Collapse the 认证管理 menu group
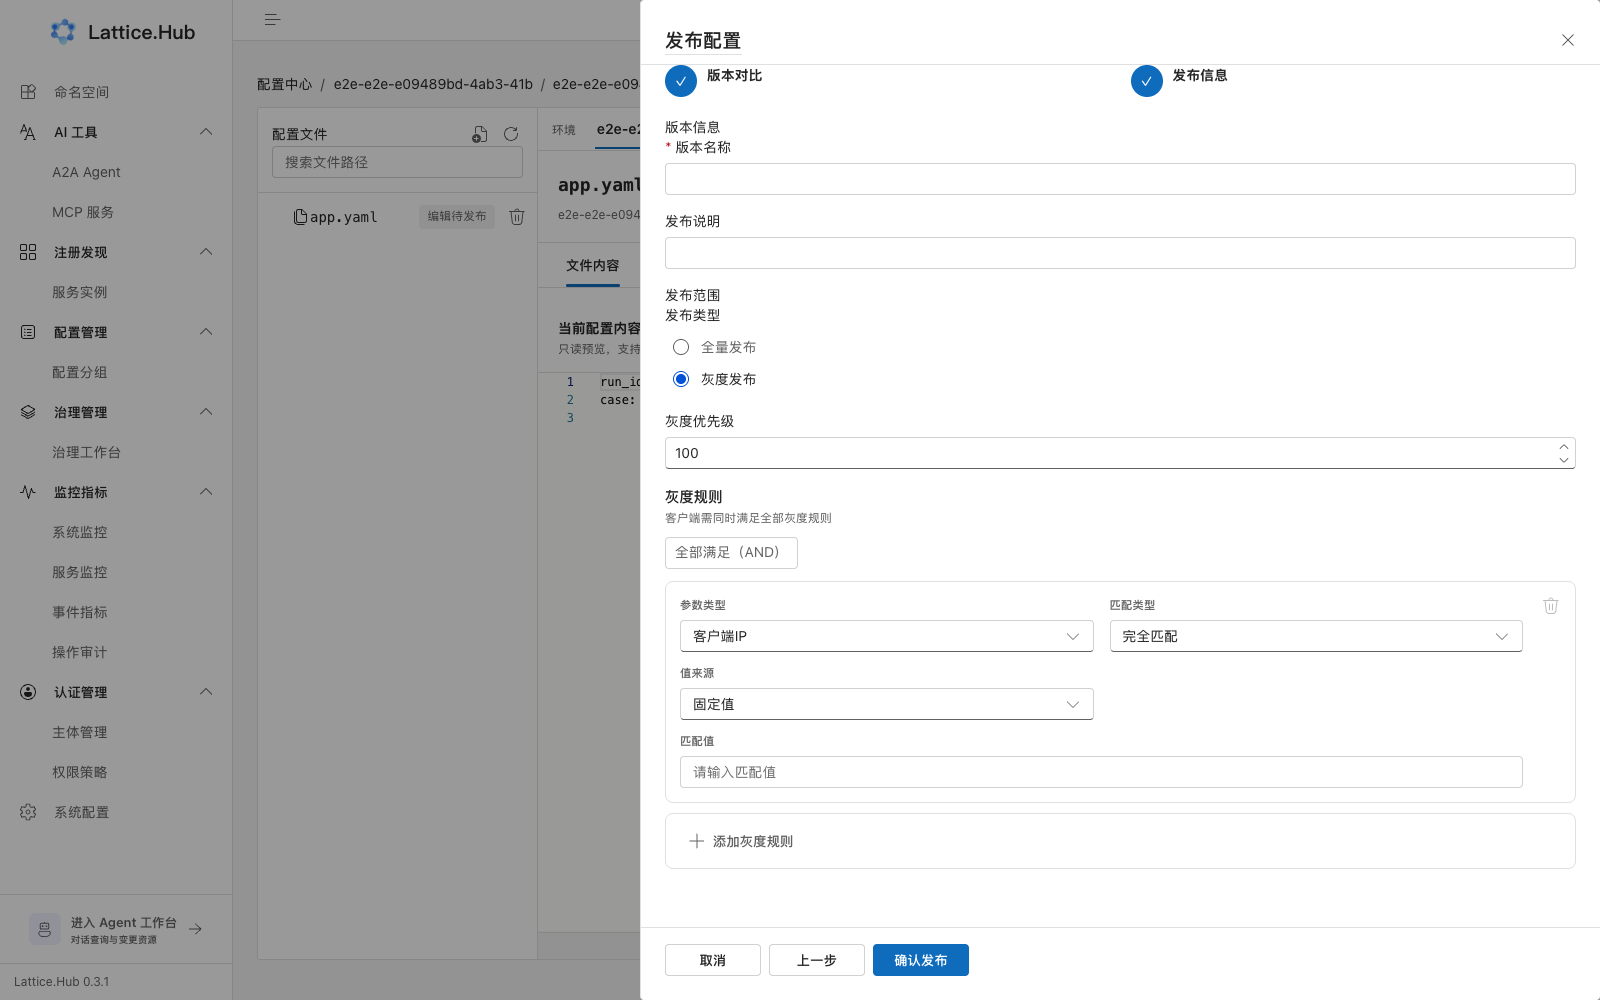The height and width of the screenshot is (1000, 1600). tap(206, 692)
